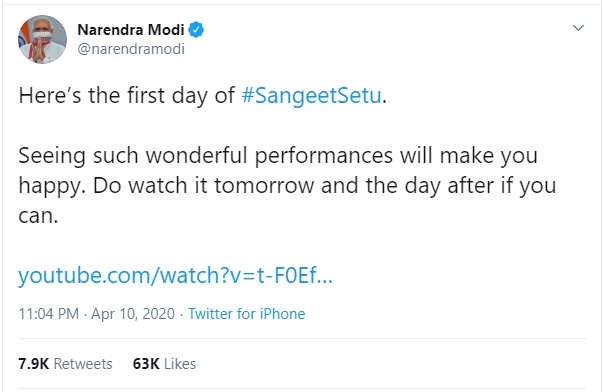Click the Apr 10, 2020 date
Image resolution: width=604 pixels, height=392 pixels.
[x=133, y=314]
